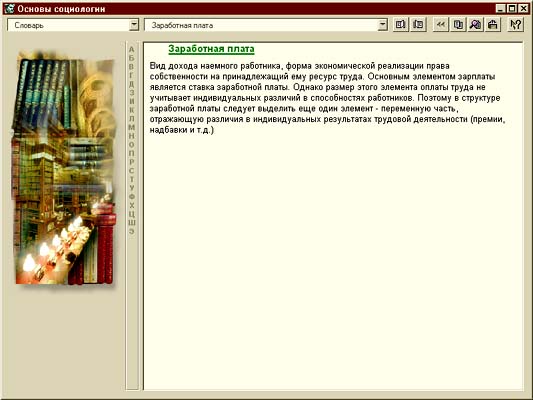Expand the Словарь section dropdown
533x400 pixels.
(x=134, y=25)
